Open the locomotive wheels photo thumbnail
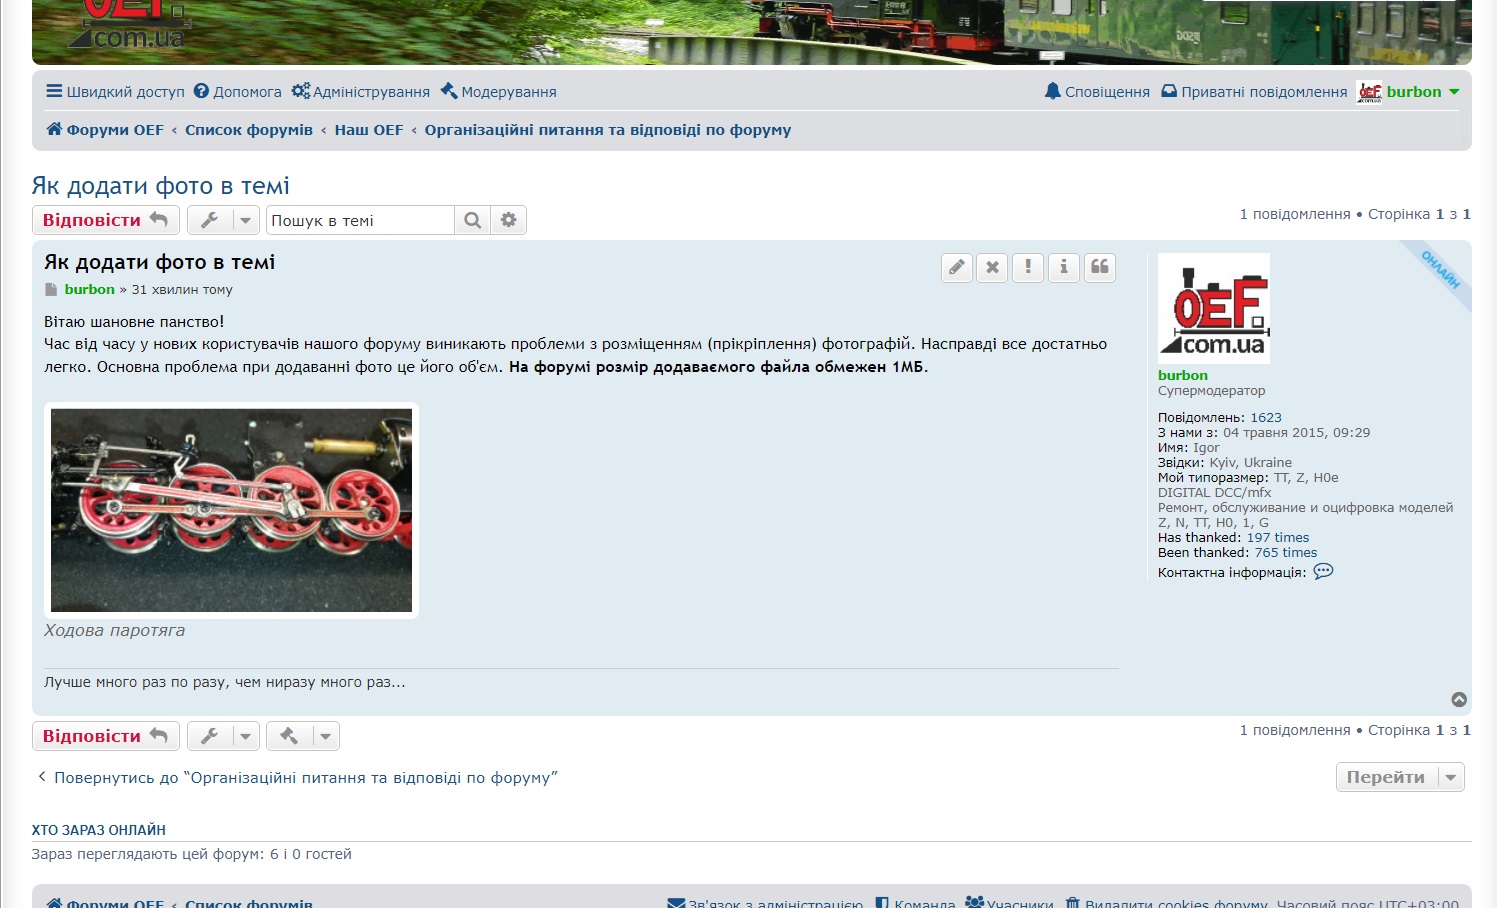The image size is (1497, 908). click(231, 510)
